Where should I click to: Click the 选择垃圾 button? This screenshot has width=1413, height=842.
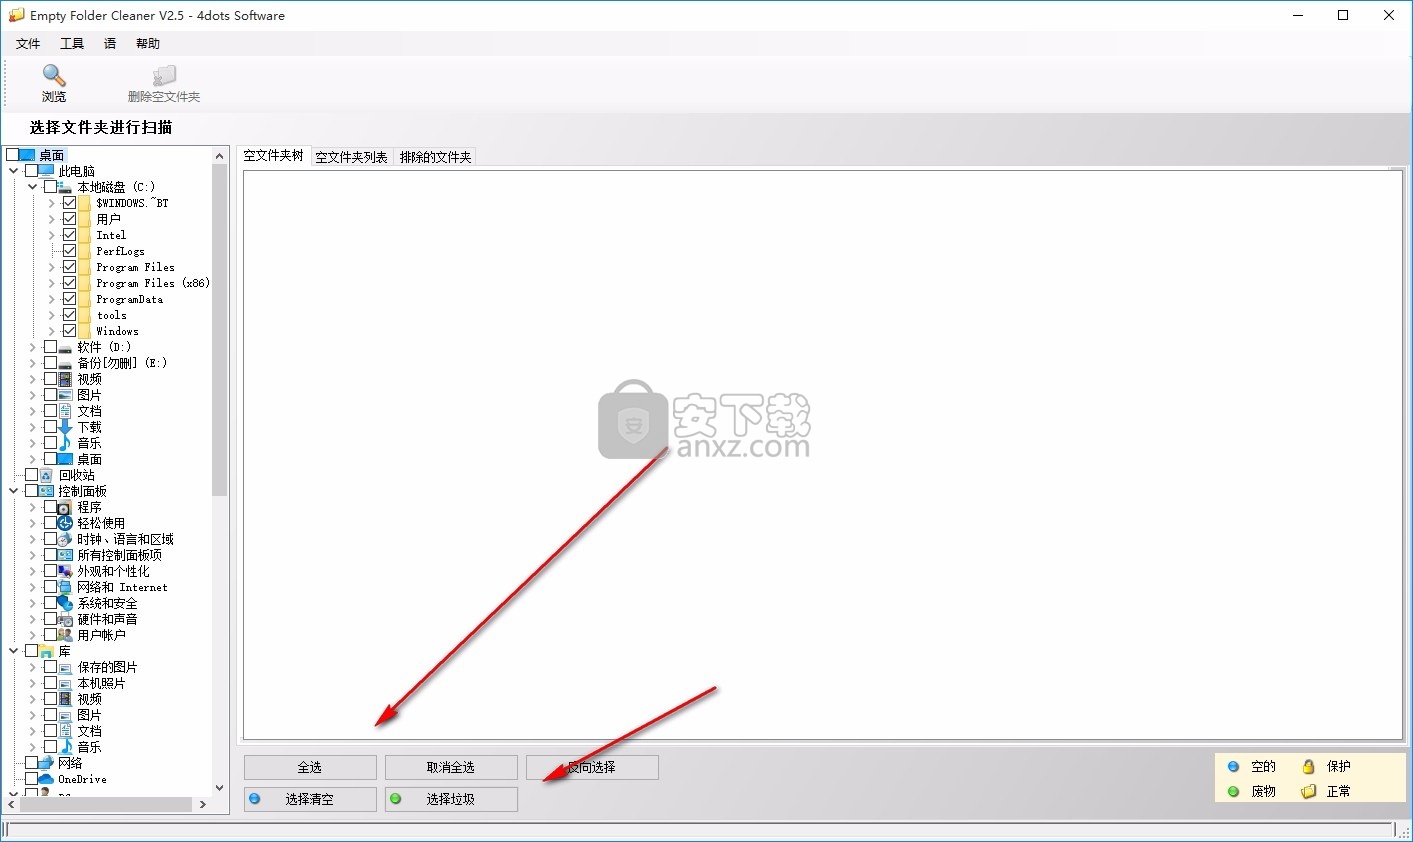451,799
